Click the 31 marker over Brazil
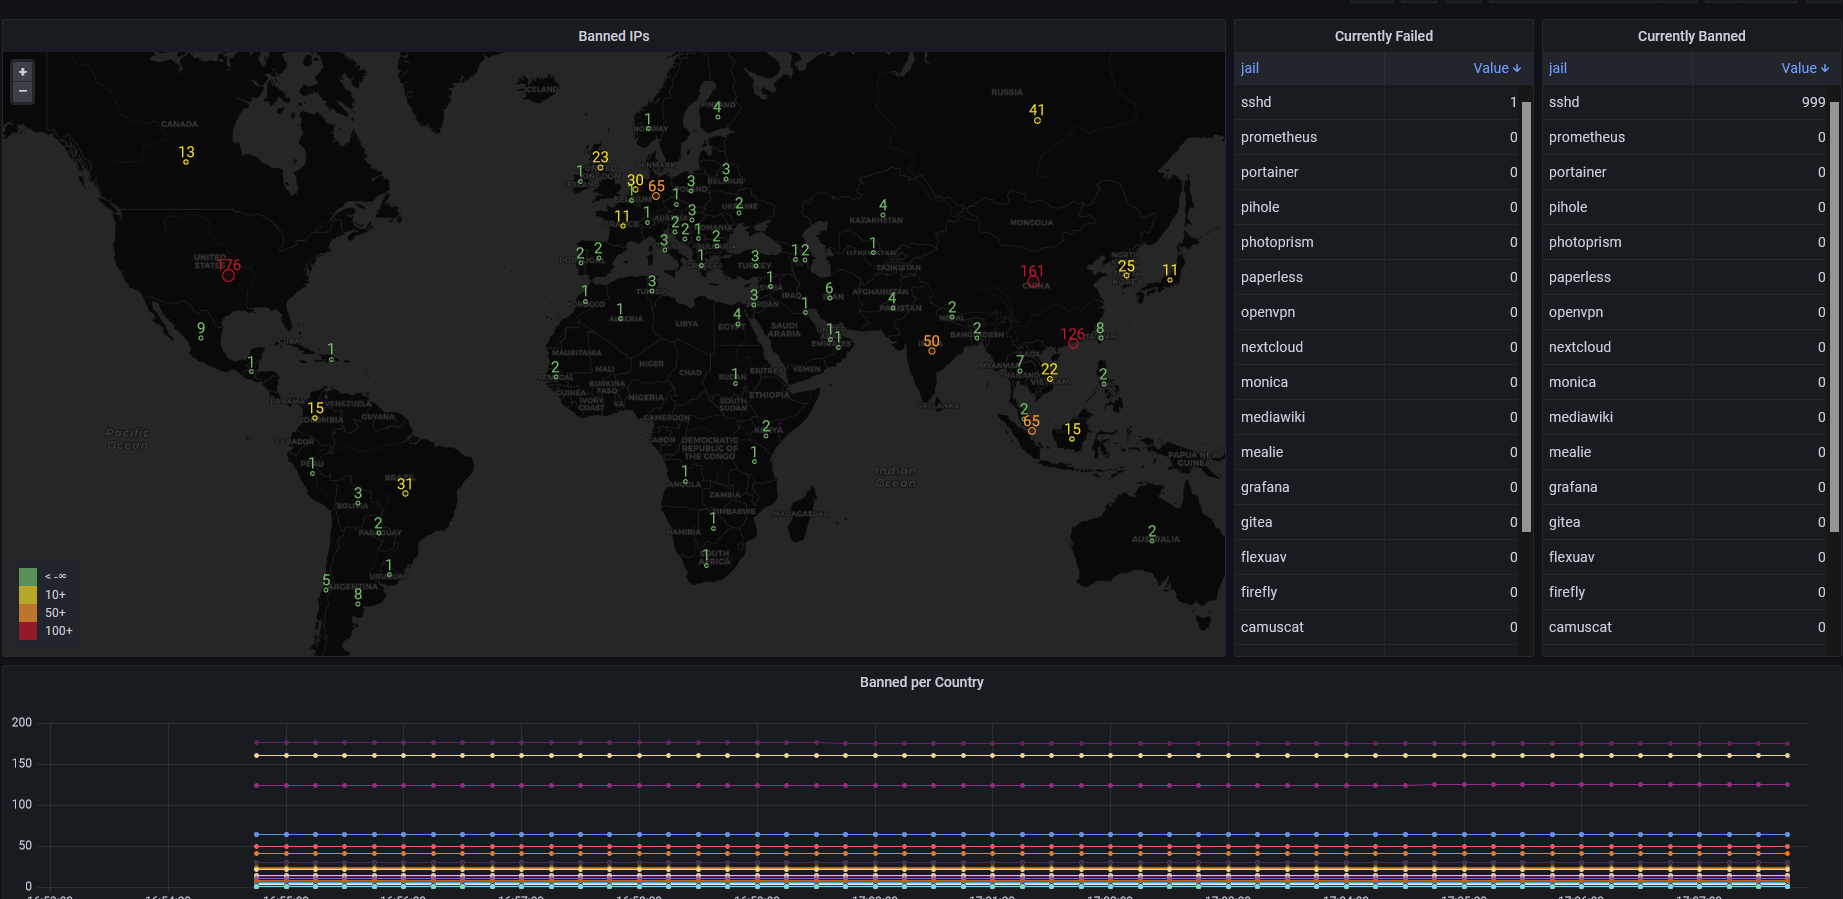 click(405, 493)
